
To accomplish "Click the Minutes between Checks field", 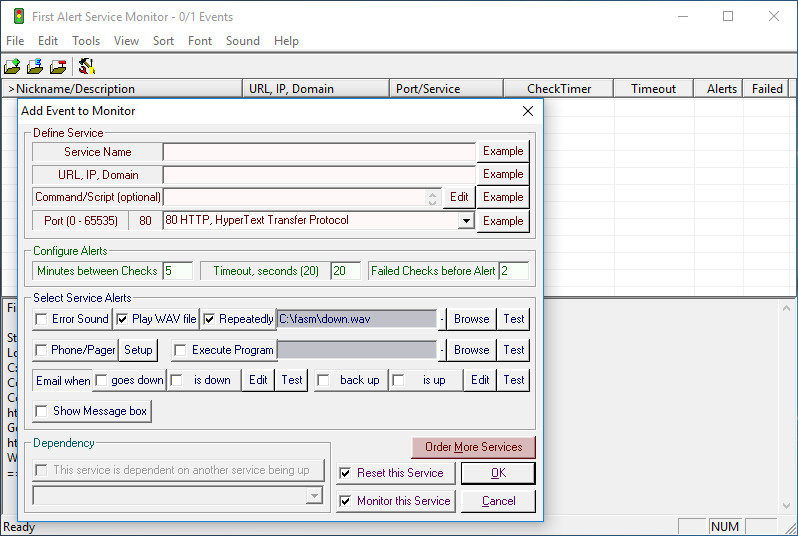I will pos(178,271).
